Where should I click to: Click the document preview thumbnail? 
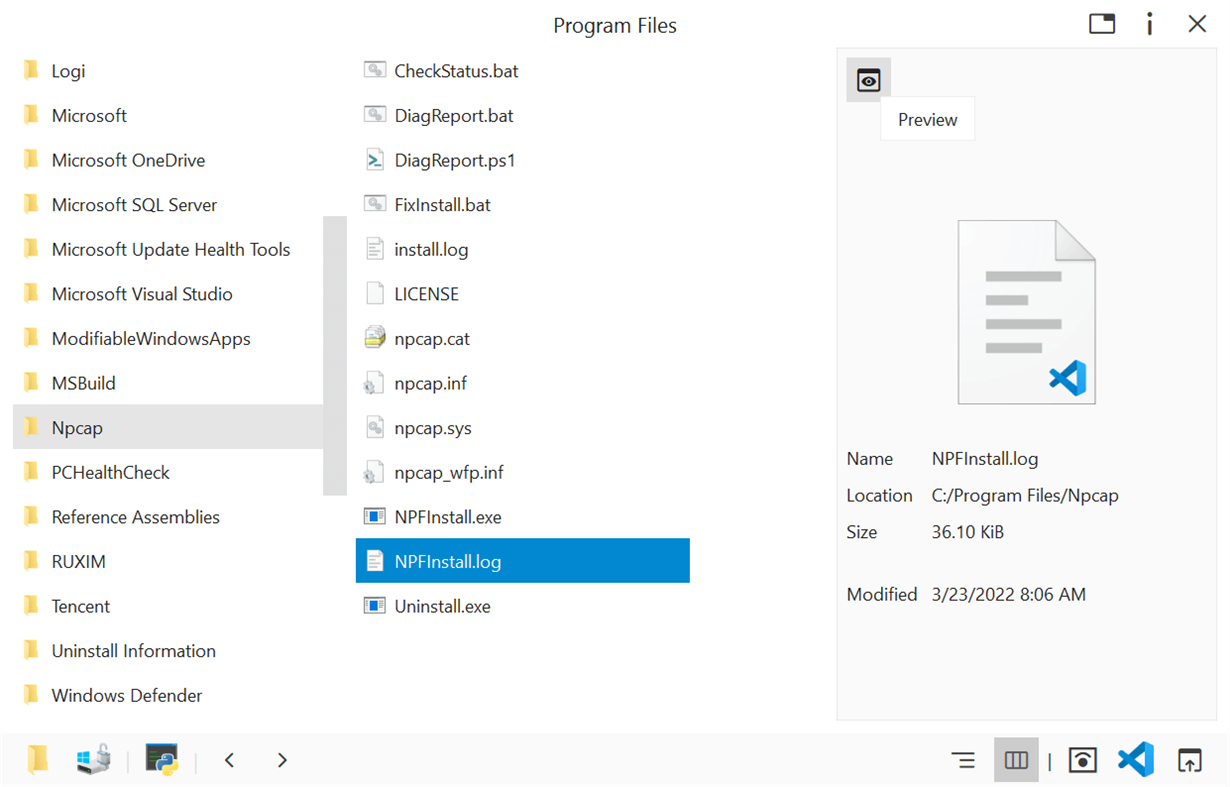[1025, 312]
